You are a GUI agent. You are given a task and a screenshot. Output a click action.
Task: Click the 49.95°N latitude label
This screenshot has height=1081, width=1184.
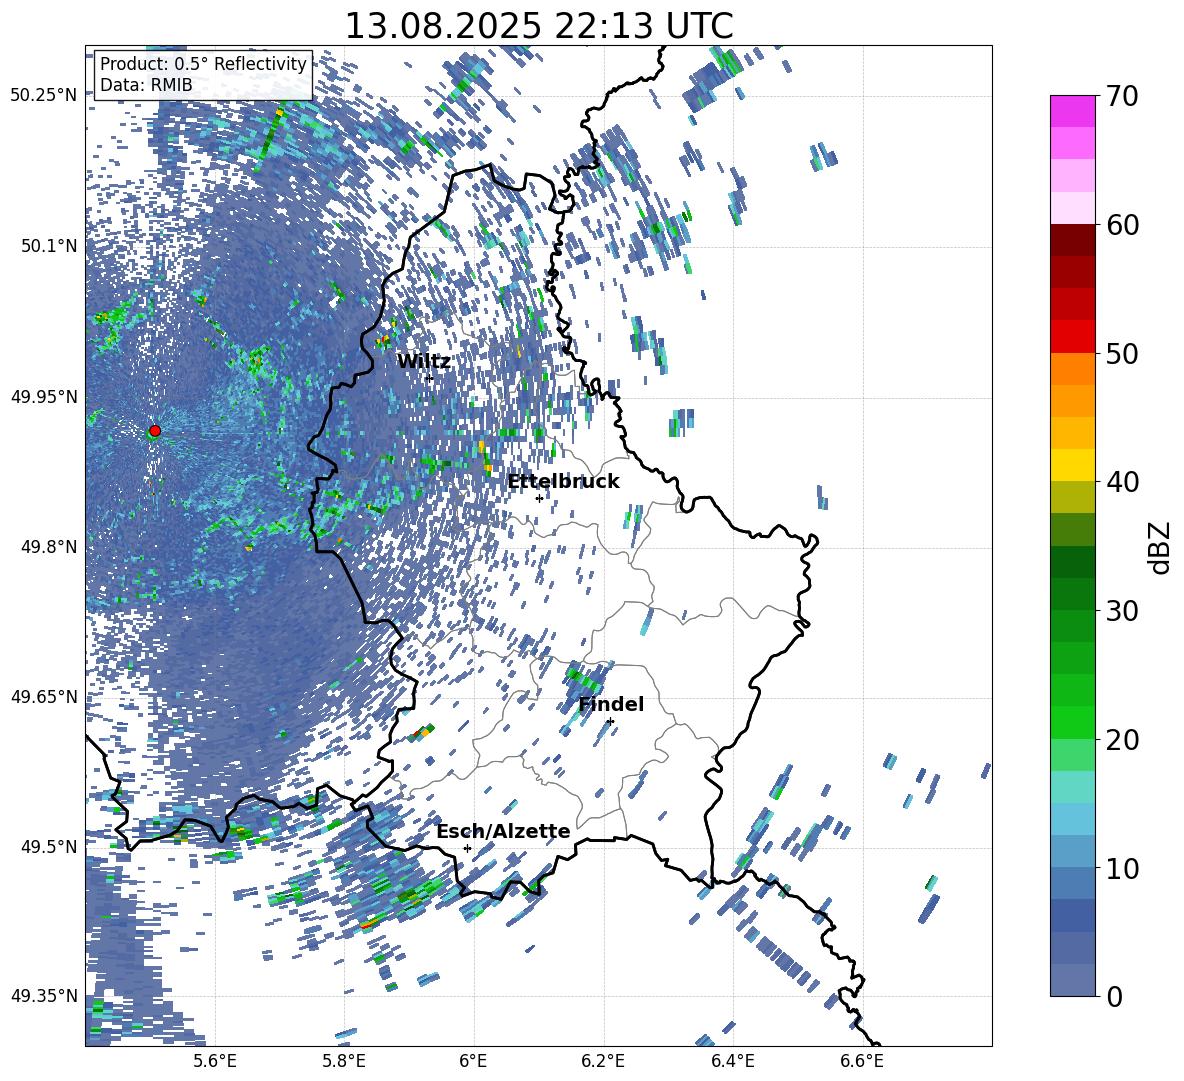[x=44, y=396]
